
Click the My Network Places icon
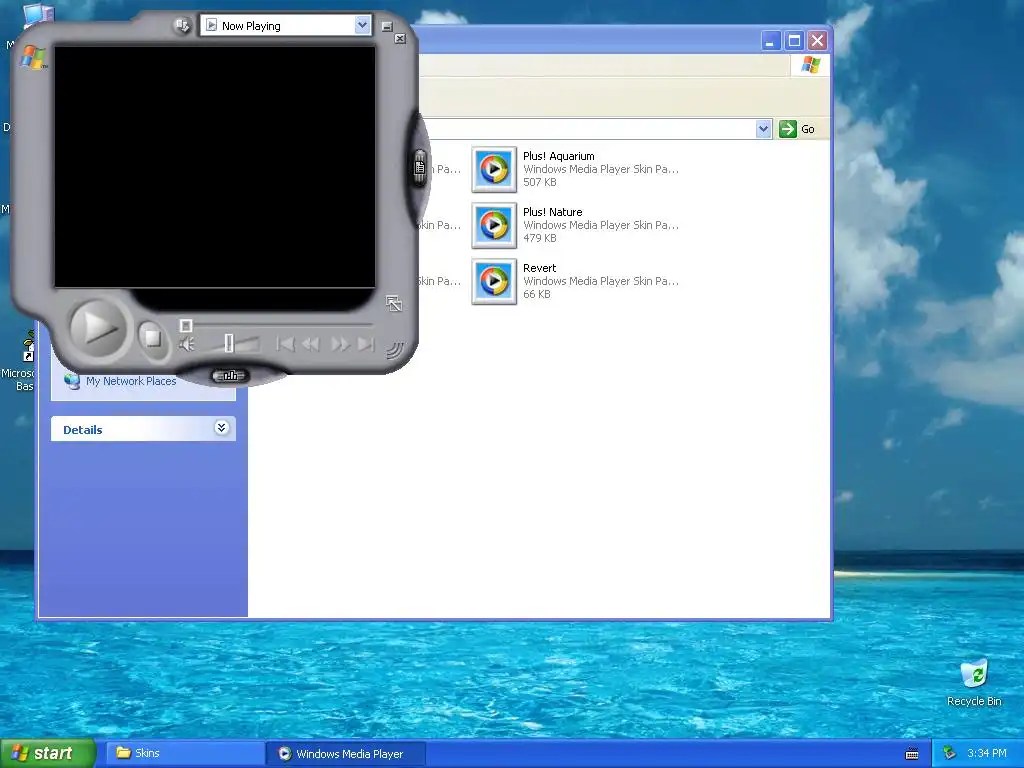click(72, 381)
